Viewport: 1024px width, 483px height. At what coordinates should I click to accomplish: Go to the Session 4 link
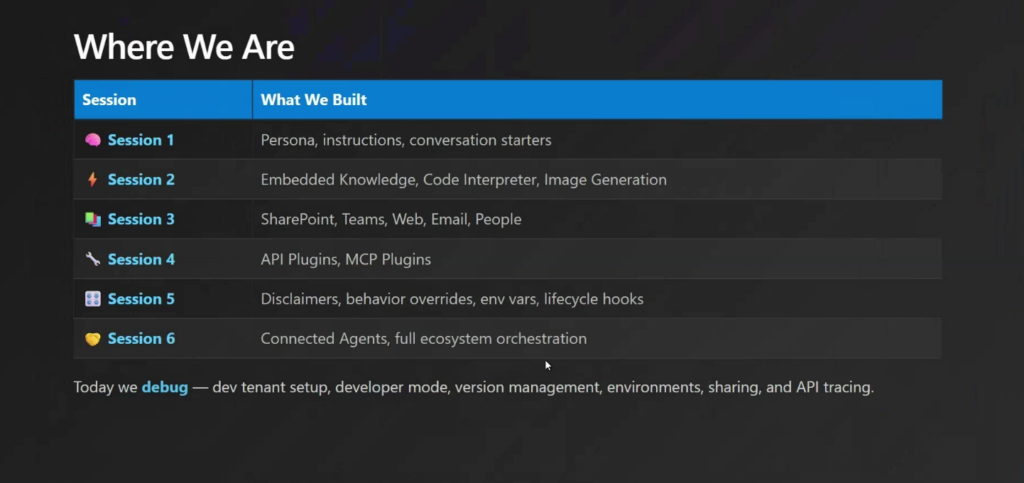141,259
